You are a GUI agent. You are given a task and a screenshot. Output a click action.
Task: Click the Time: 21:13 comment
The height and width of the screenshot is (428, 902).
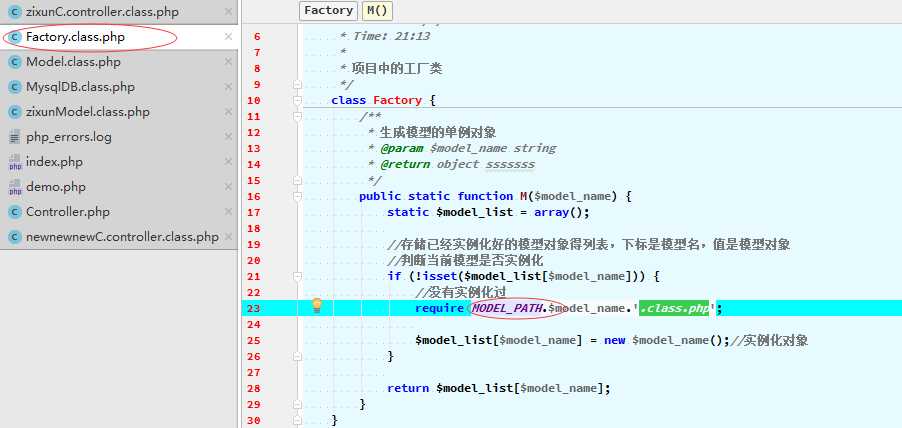tap(391, 36)
